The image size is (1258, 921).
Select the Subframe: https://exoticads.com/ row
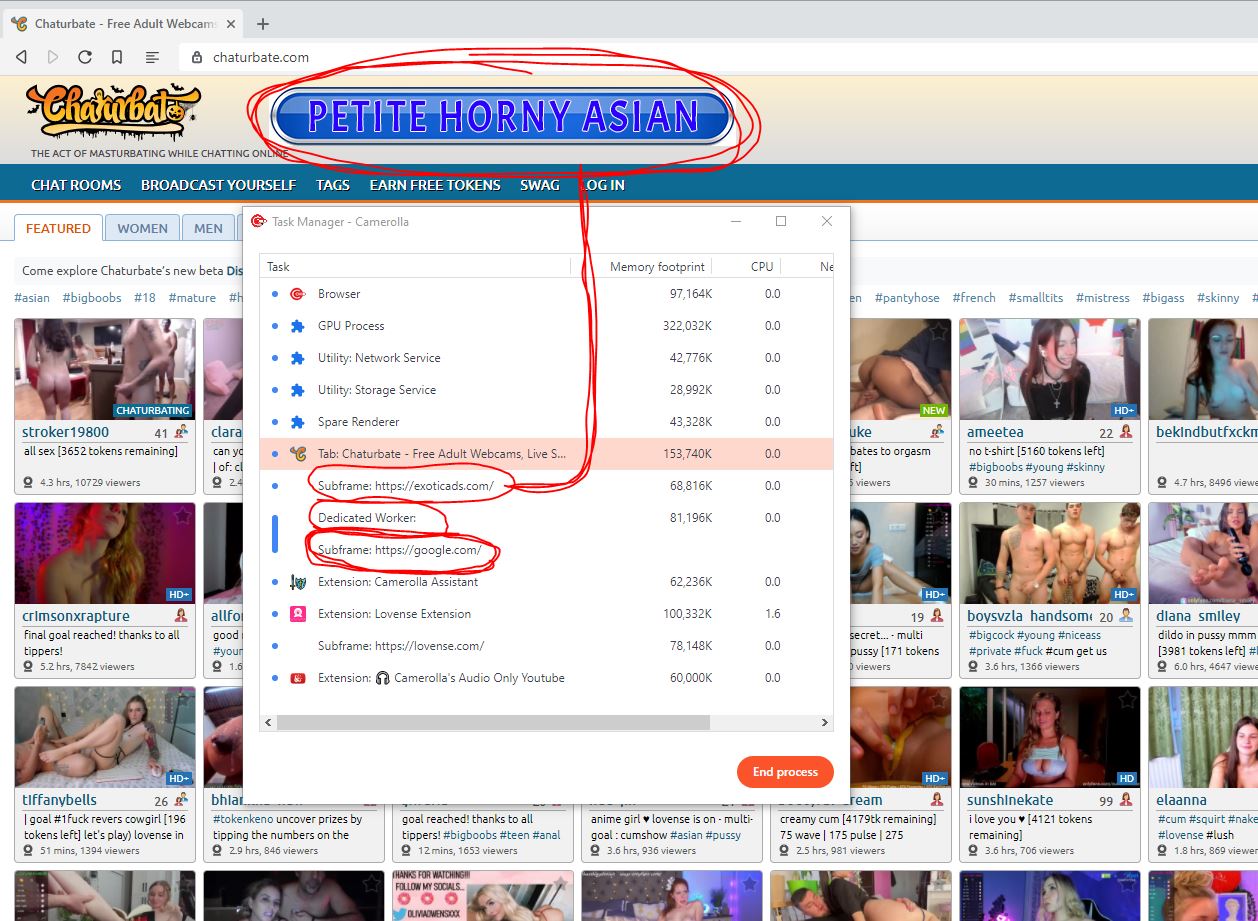[x=546, y=486]
